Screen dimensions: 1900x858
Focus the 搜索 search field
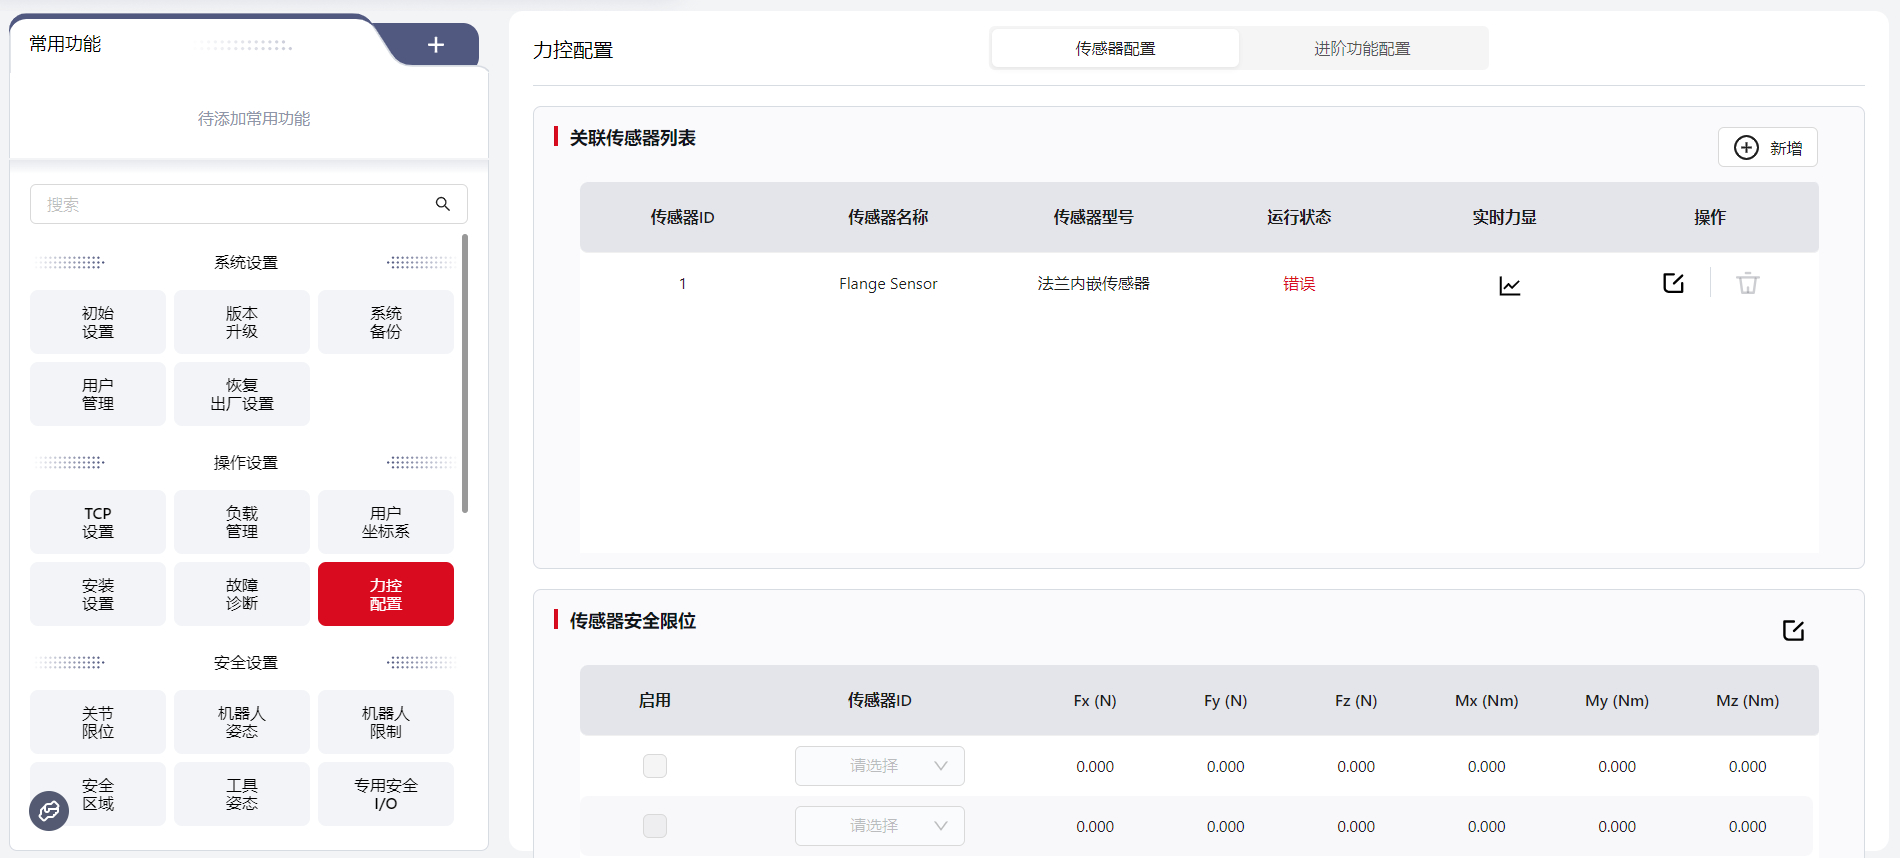pyautogui.click(x=235, y=204)
